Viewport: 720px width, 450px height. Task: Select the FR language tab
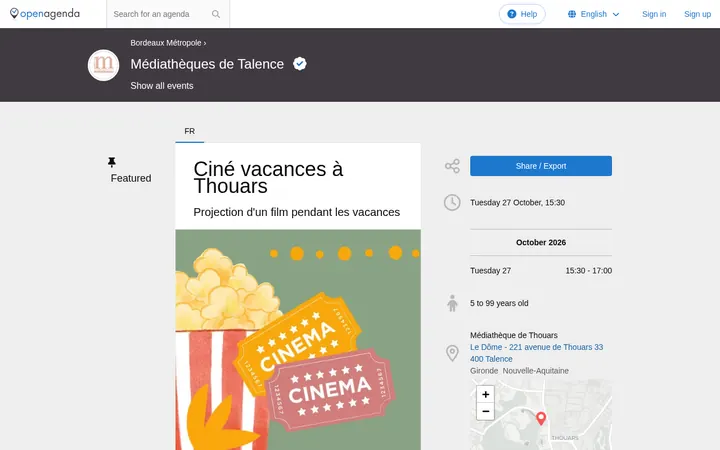pyautogui.click(x=190, y=131)
